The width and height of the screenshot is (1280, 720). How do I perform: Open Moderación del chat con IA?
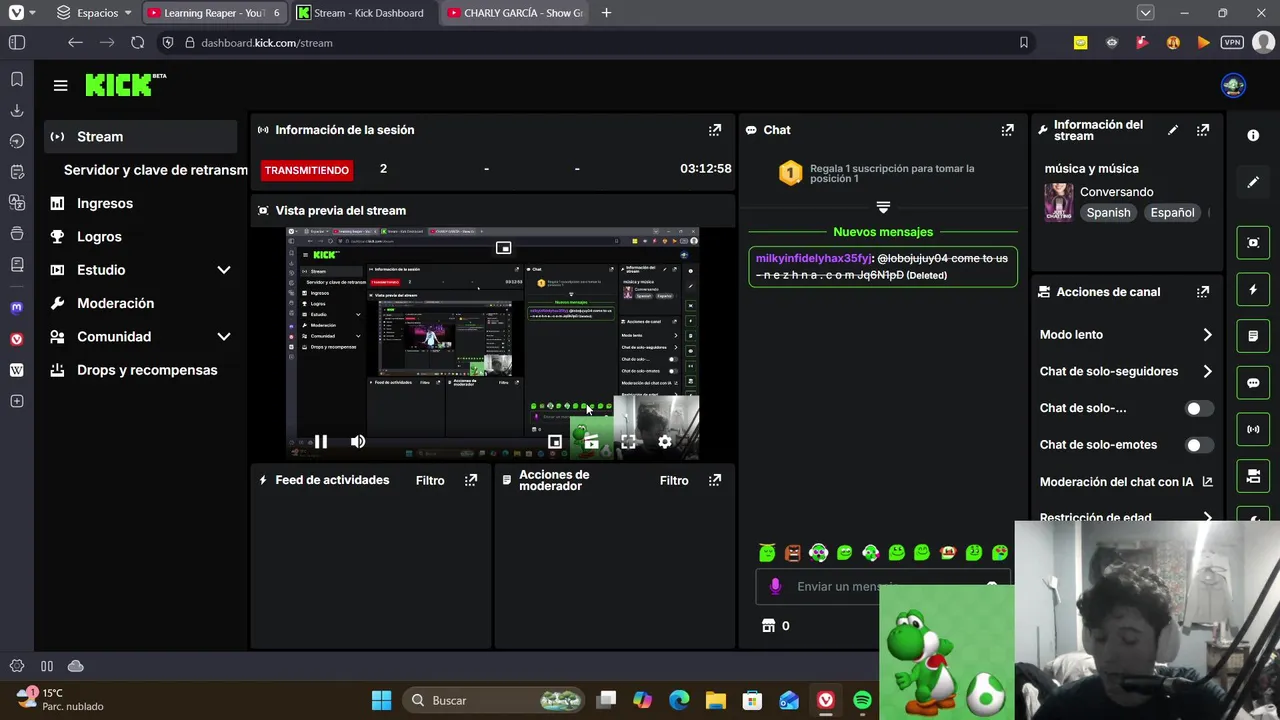pyautogui.click(x=1125, y=482)
